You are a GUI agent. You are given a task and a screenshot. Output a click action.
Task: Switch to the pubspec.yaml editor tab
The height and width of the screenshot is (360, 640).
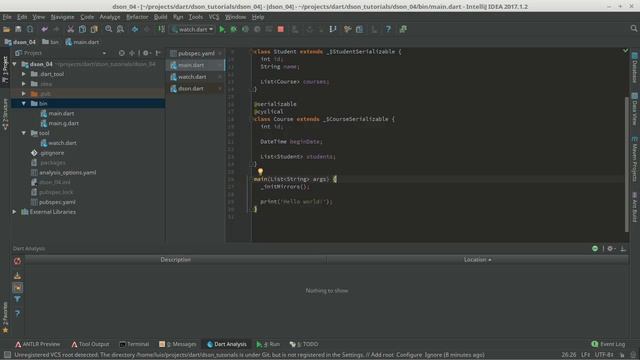[196, 53]
